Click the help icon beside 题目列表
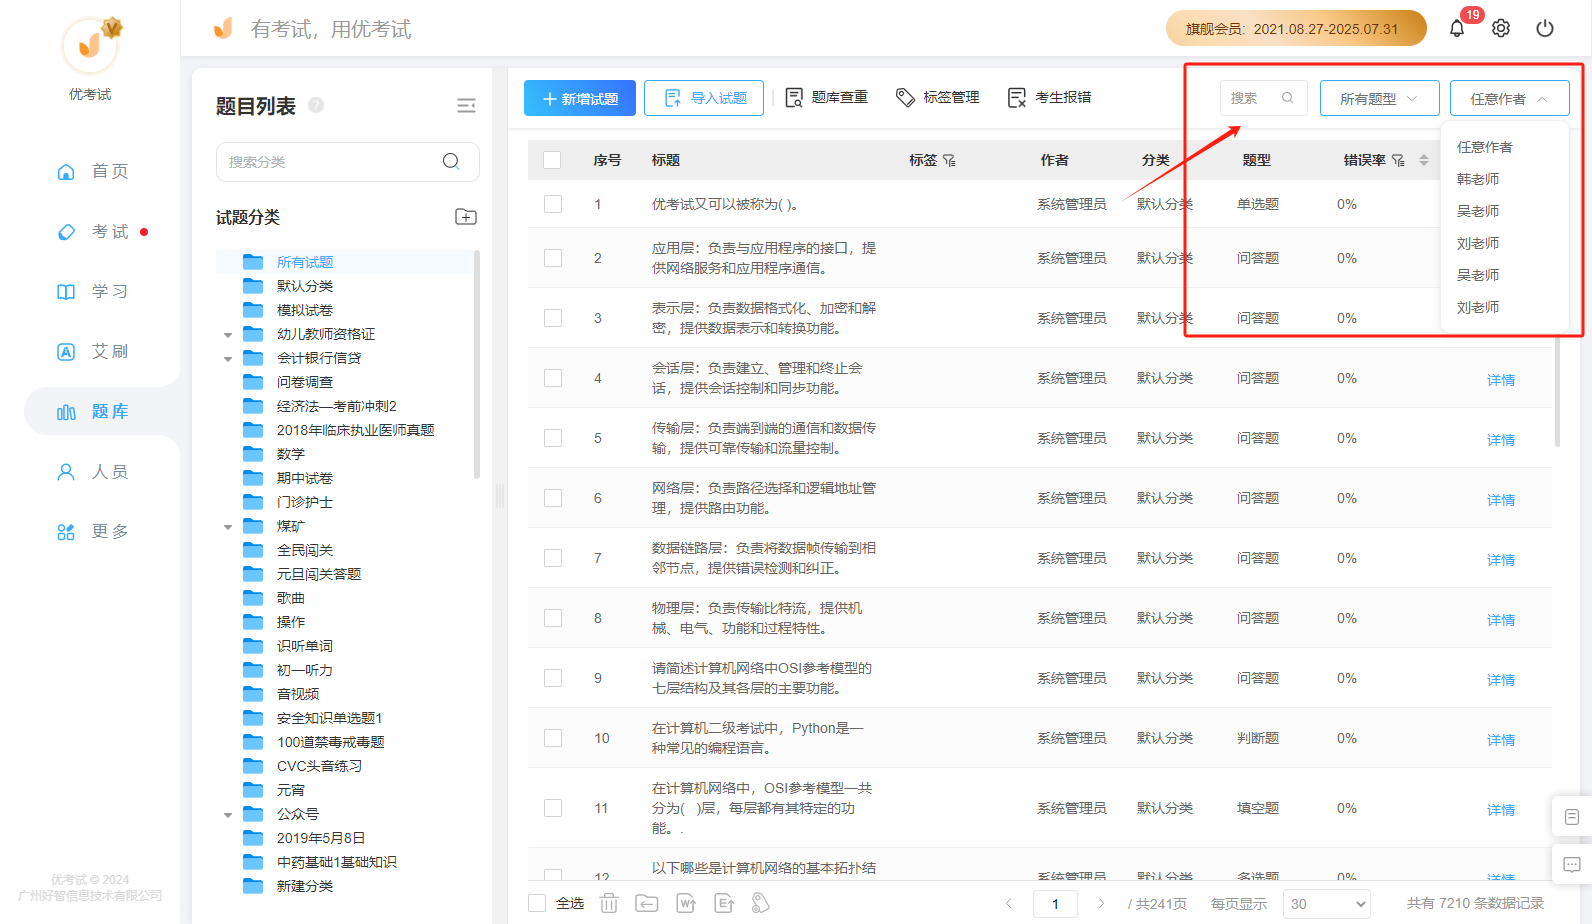 [x=316, y=105]
